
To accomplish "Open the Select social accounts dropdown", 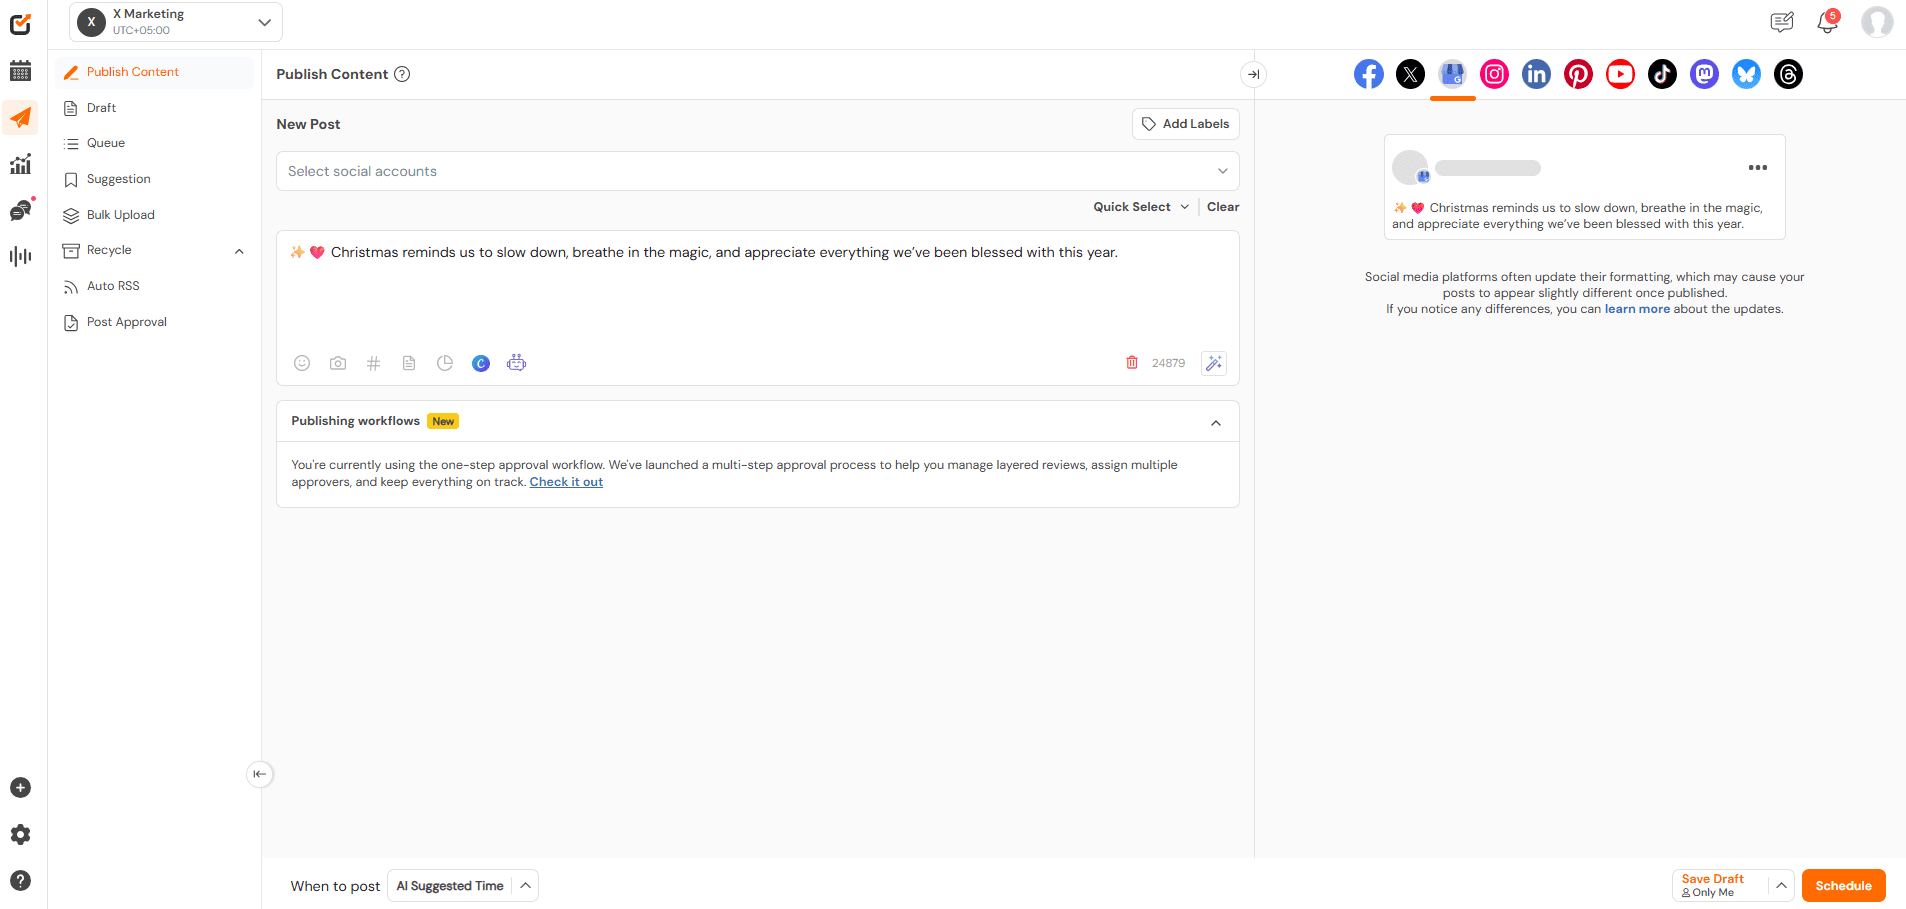I will 757,170.
